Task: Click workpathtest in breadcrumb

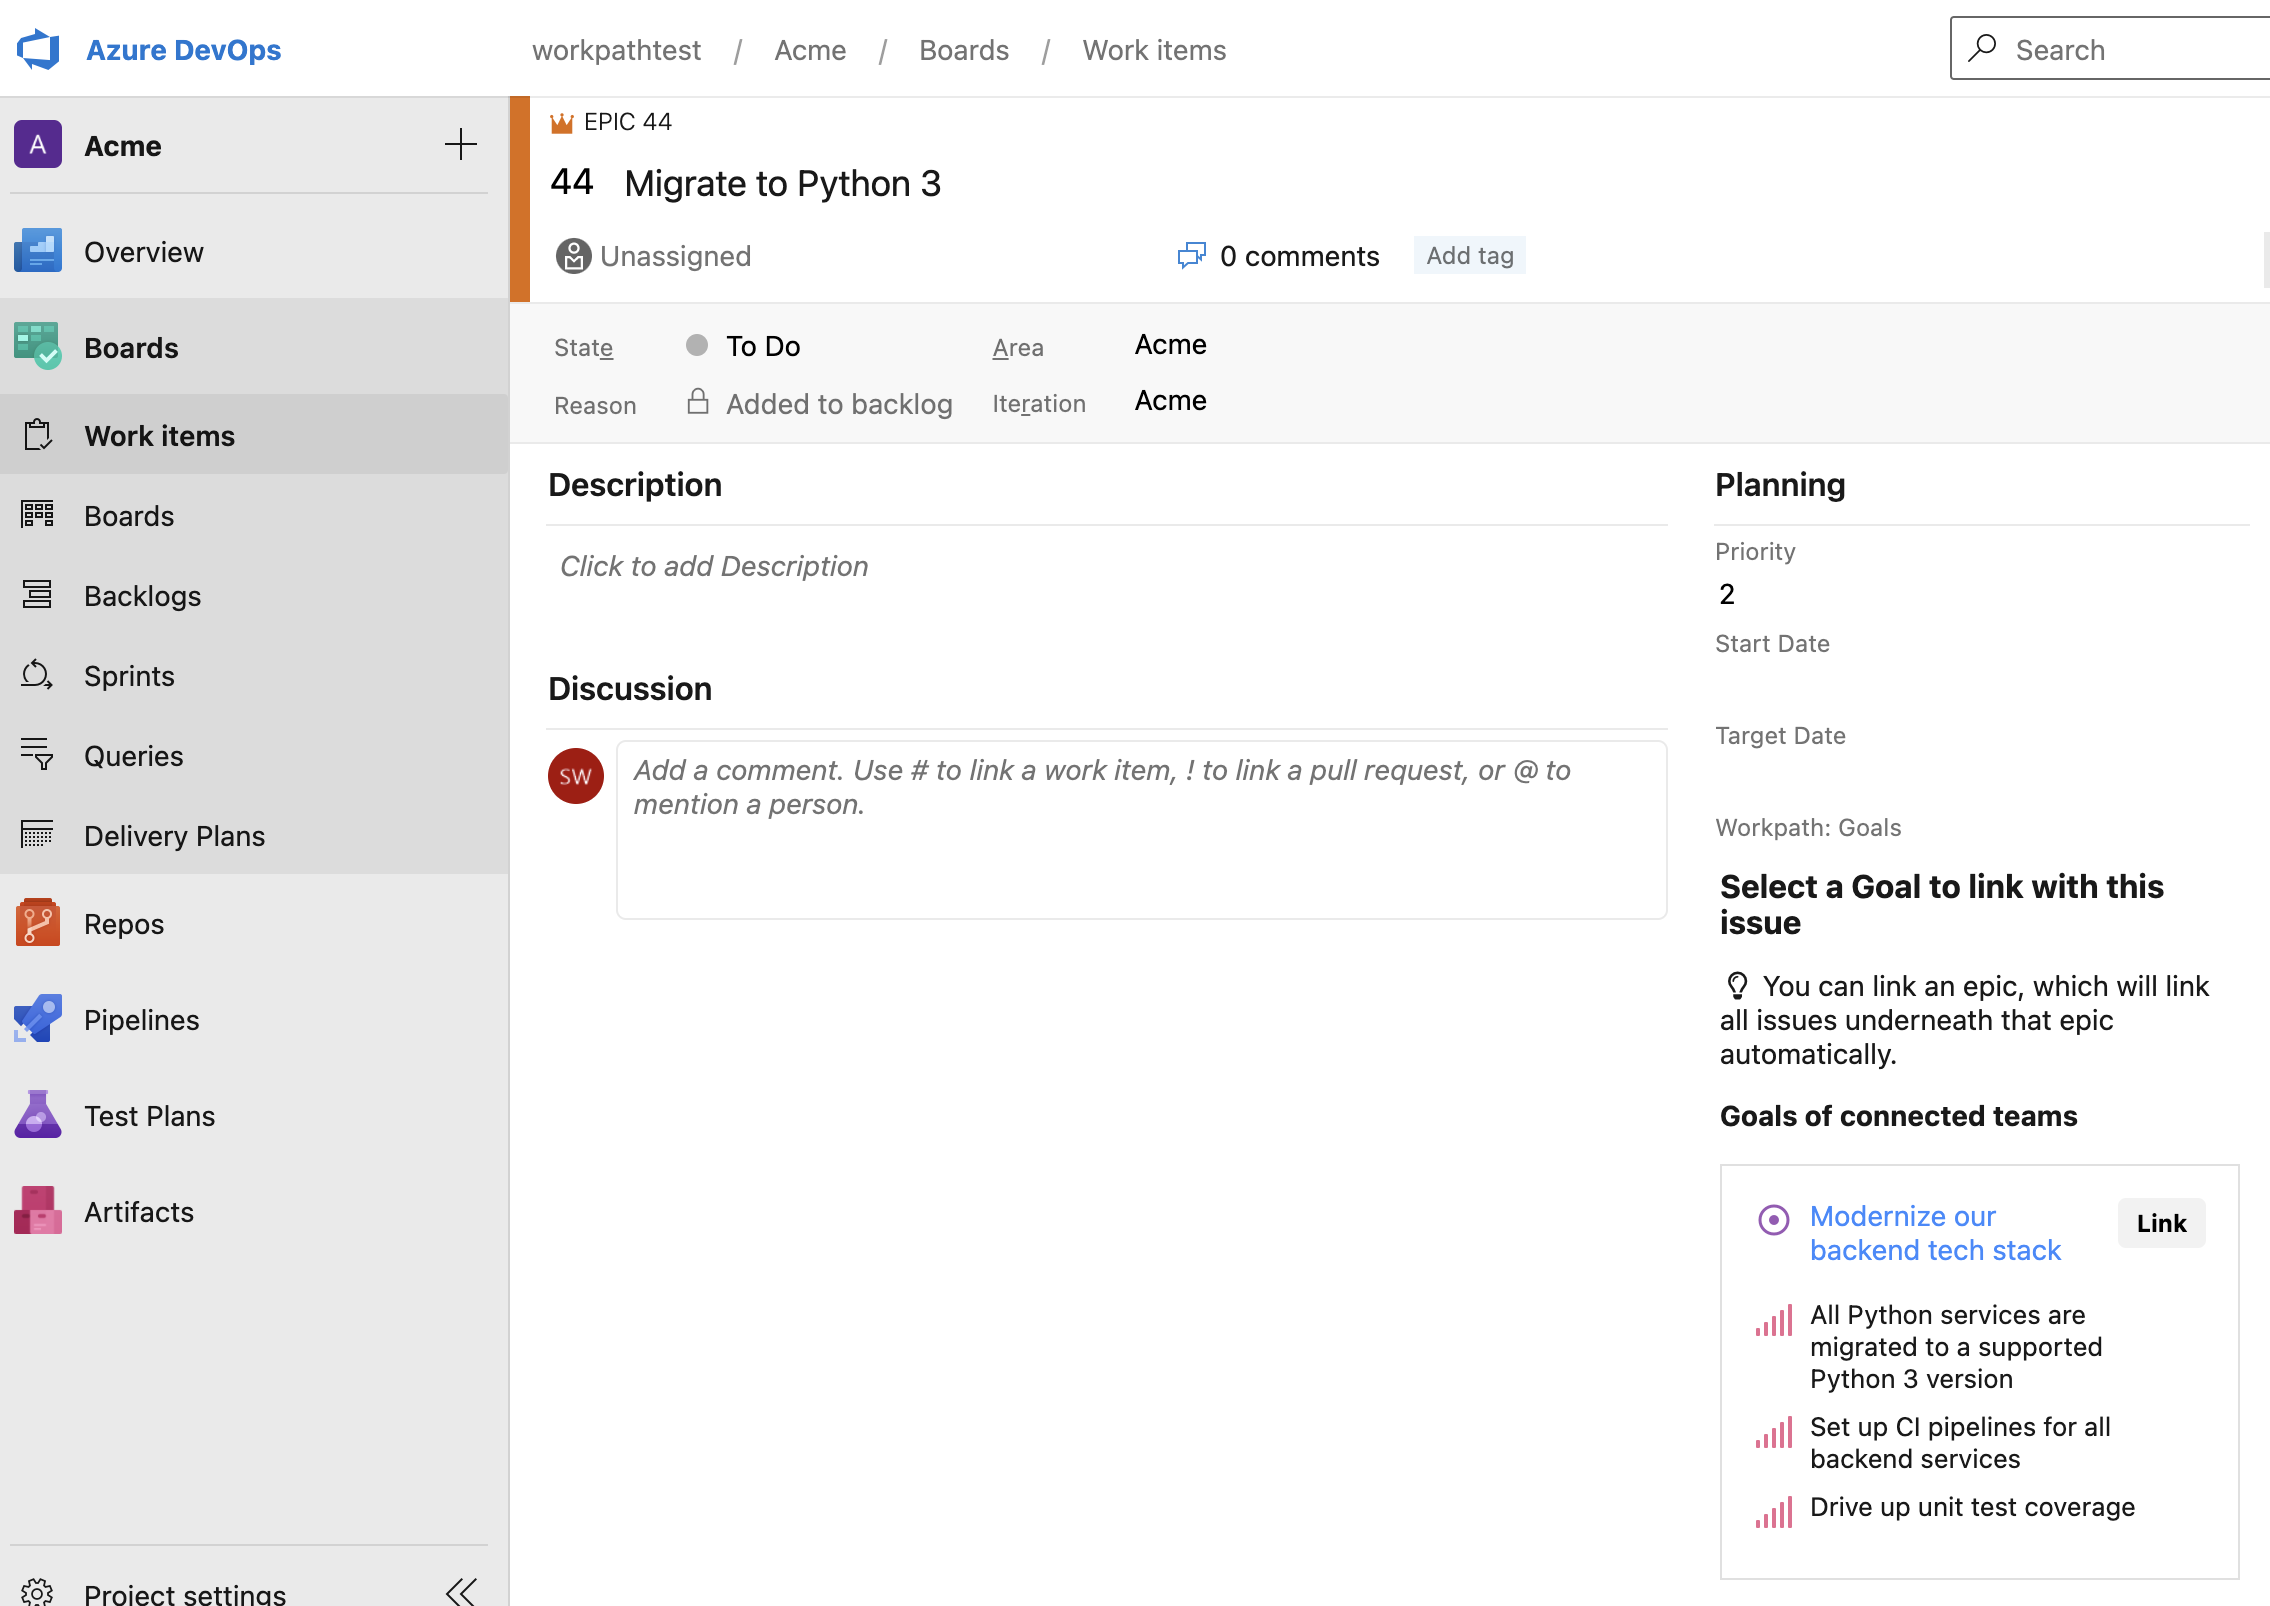Action: point(616,50)
